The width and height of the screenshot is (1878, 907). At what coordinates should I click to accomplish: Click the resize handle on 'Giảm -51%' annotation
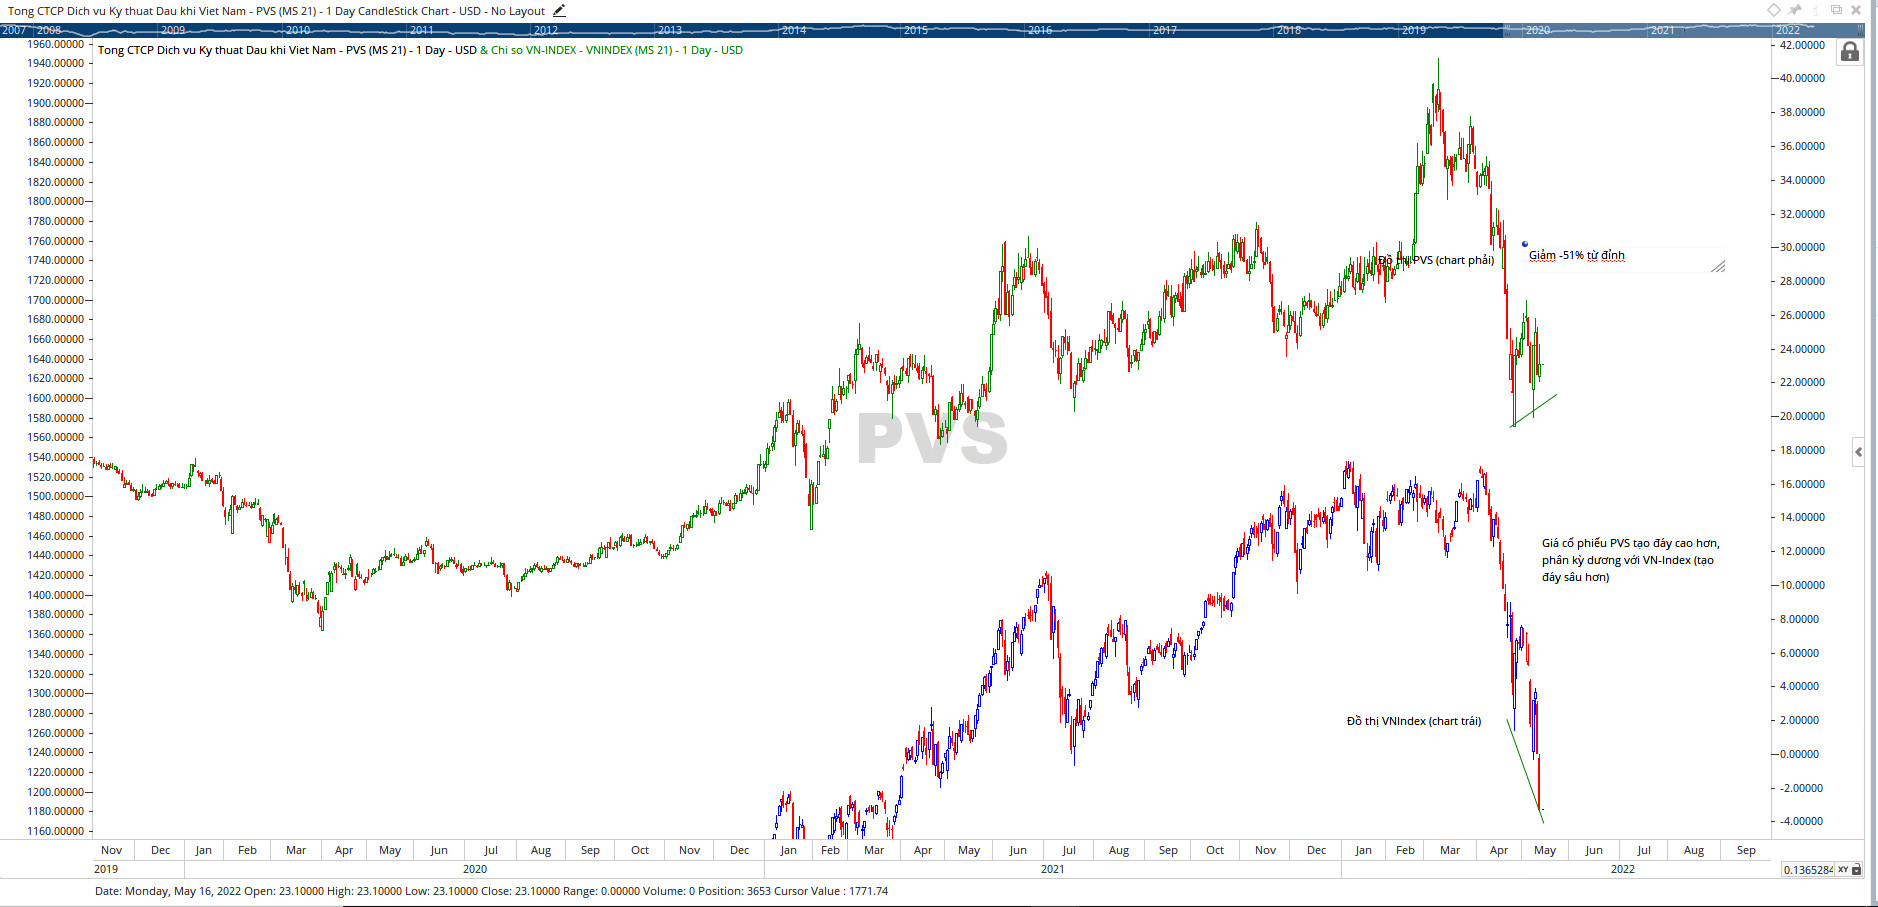pos(1718,267)
